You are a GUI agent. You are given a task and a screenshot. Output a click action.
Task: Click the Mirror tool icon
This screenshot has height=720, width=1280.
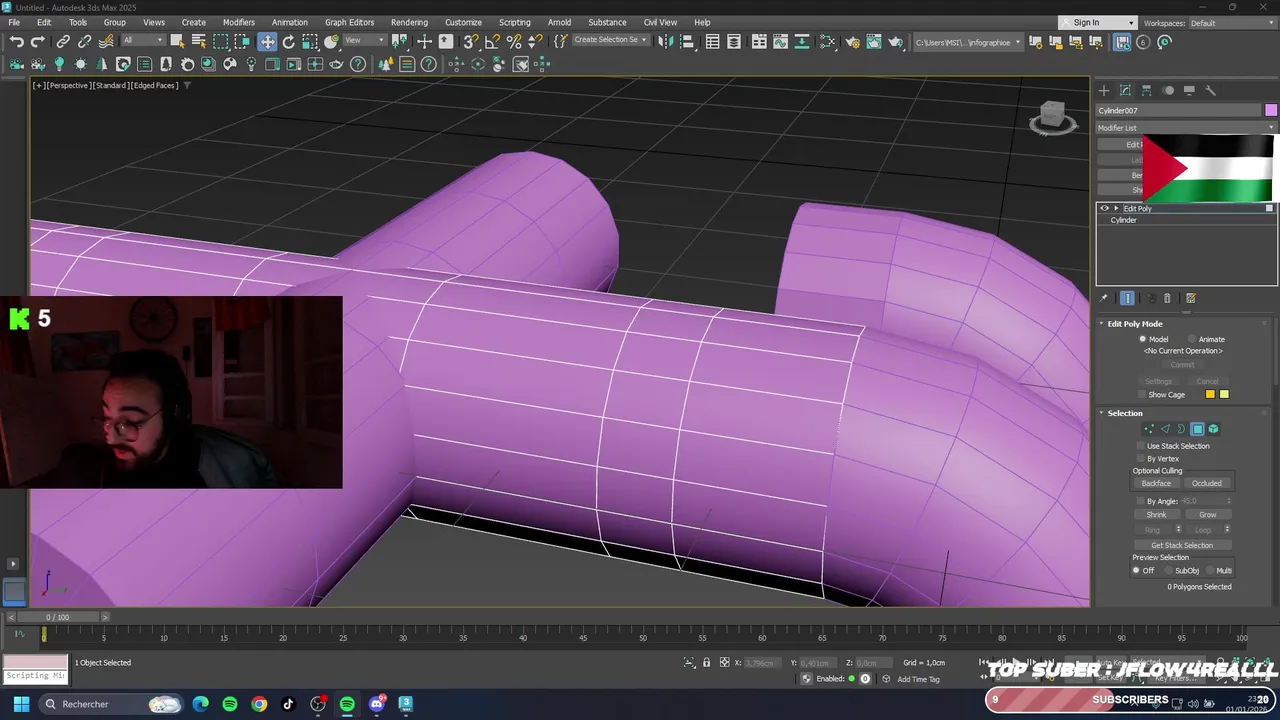pyautogui.click(x=665, y=41)
